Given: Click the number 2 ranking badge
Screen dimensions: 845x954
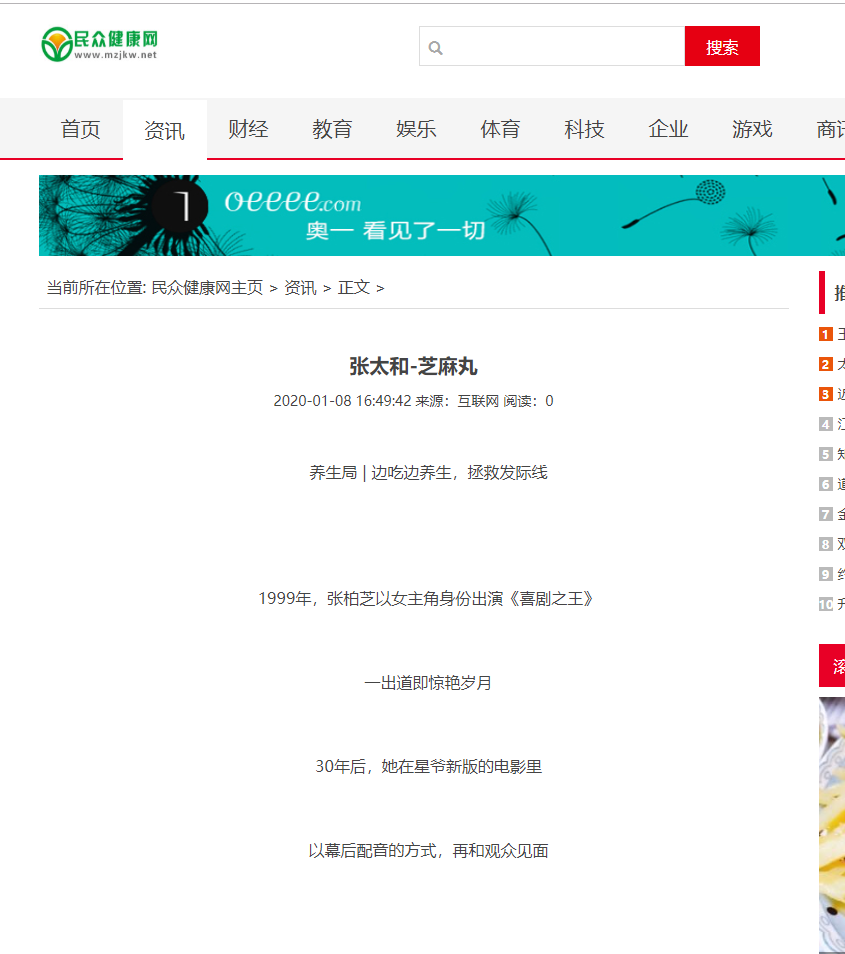Looking at the screenshot, I should click(x=825, y=365).
